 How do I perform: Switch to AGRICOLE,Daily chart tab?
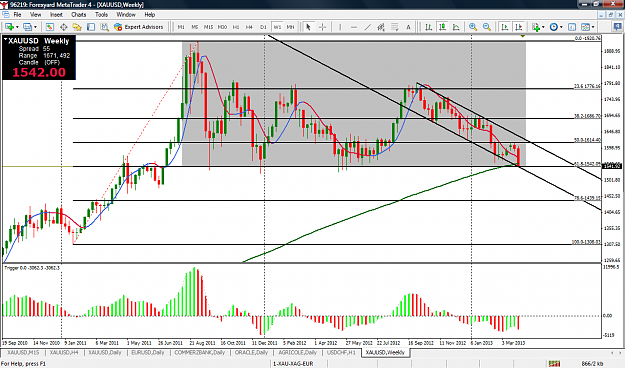point(297,353)
